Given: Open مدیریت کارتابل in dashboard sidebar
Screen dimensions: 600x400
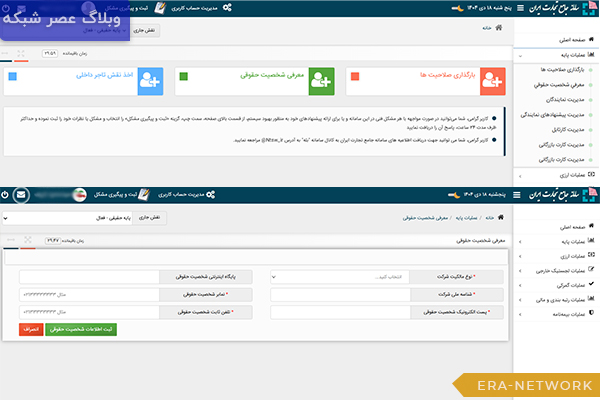Looking at the screenshot, I should (x=568, y=130).
